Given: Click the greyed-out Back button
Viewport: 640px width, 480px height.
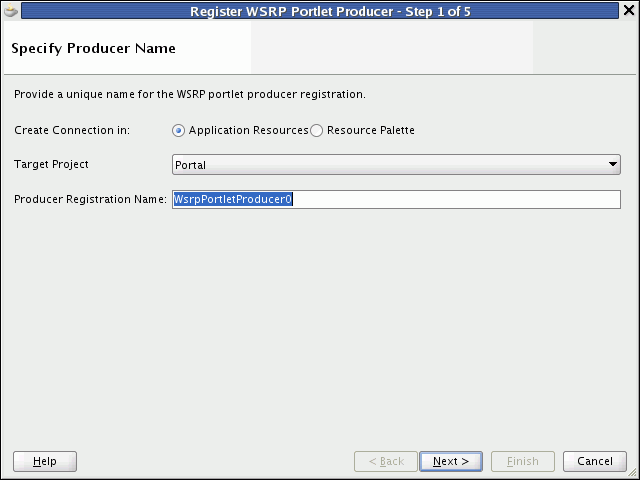Looking at the screenshot, I should [386, 461].
